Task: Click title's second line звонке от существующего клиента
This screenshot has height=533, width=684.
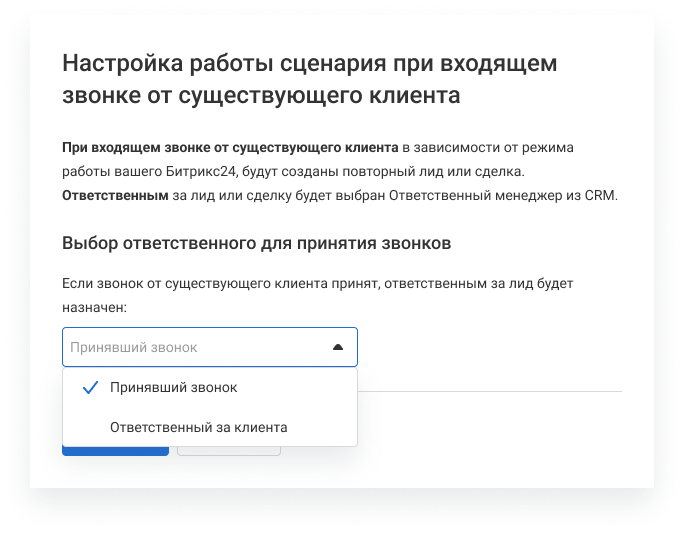Action: [x=261, y=96]
